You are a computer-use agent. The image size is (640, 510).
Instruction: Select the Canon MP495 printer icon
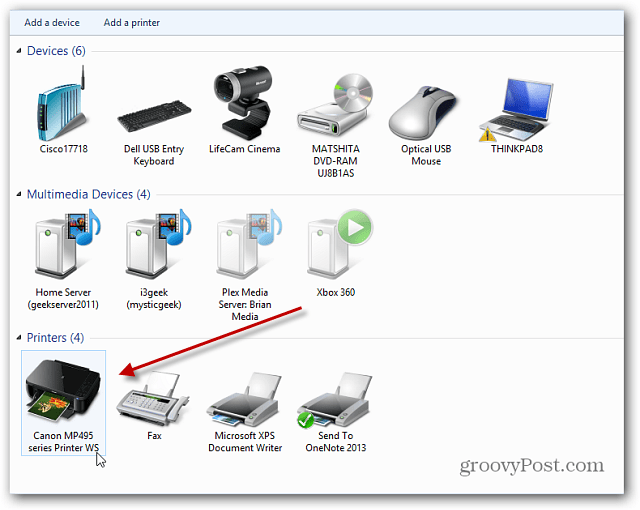pyautogui.click(x=63, y=391)
